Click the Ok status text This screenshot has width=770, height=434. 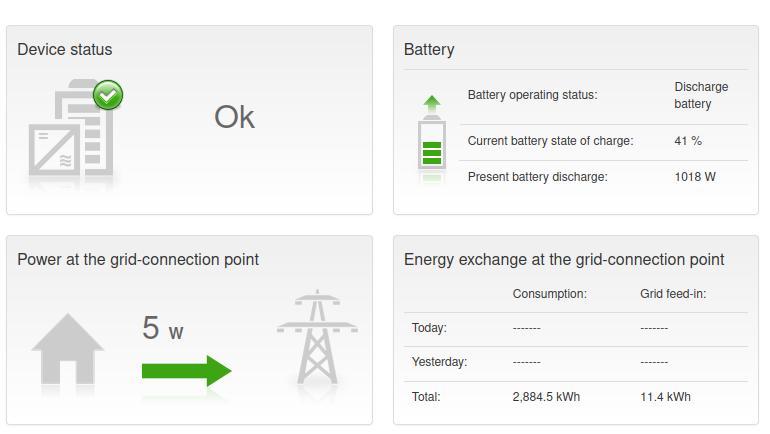pos(234,117)
